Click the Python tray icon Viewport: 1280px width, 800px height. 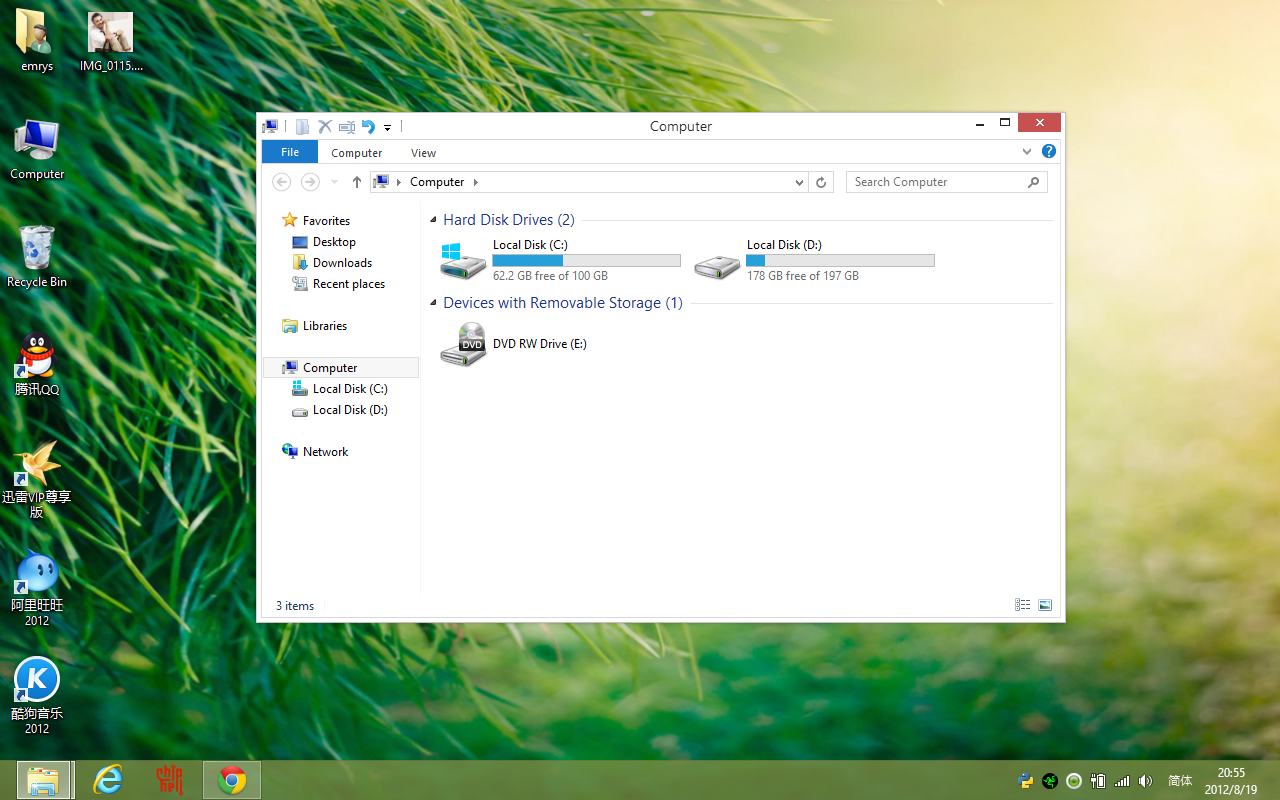(x=1025, y=781)
